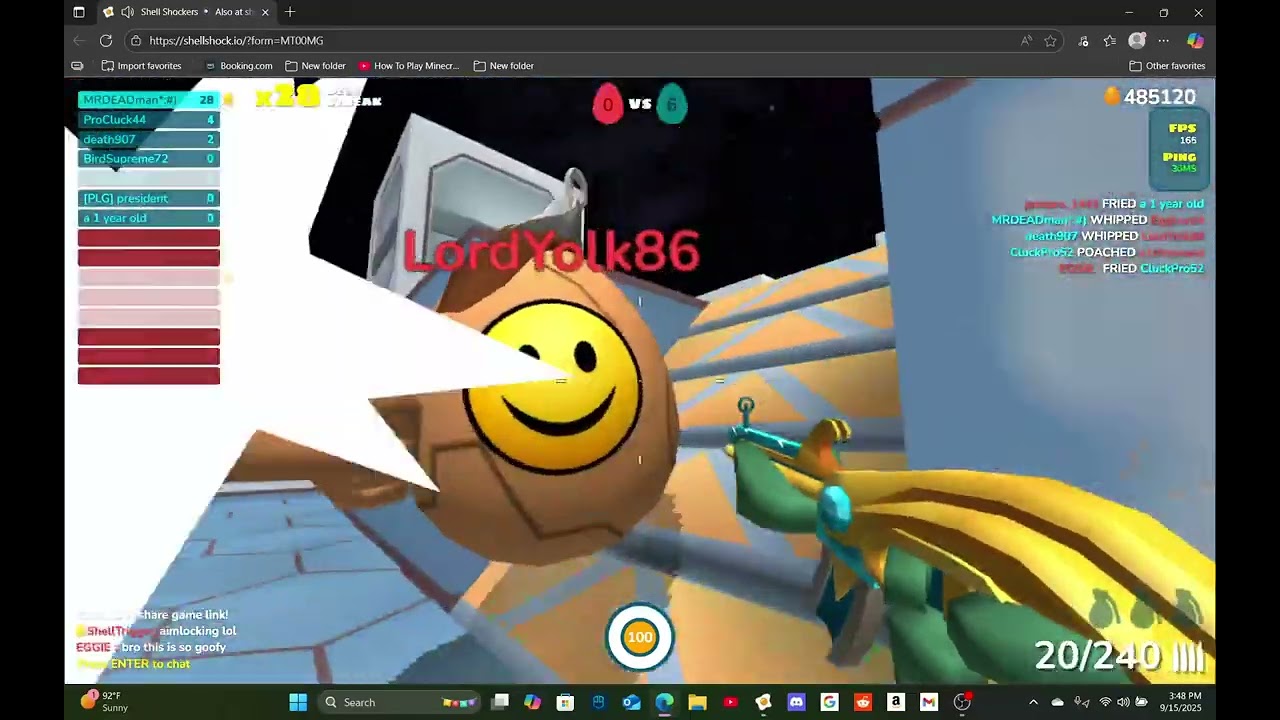The image size is (1280, 720).
Task: Expand the Other favorites folder
Action: 1167,66
